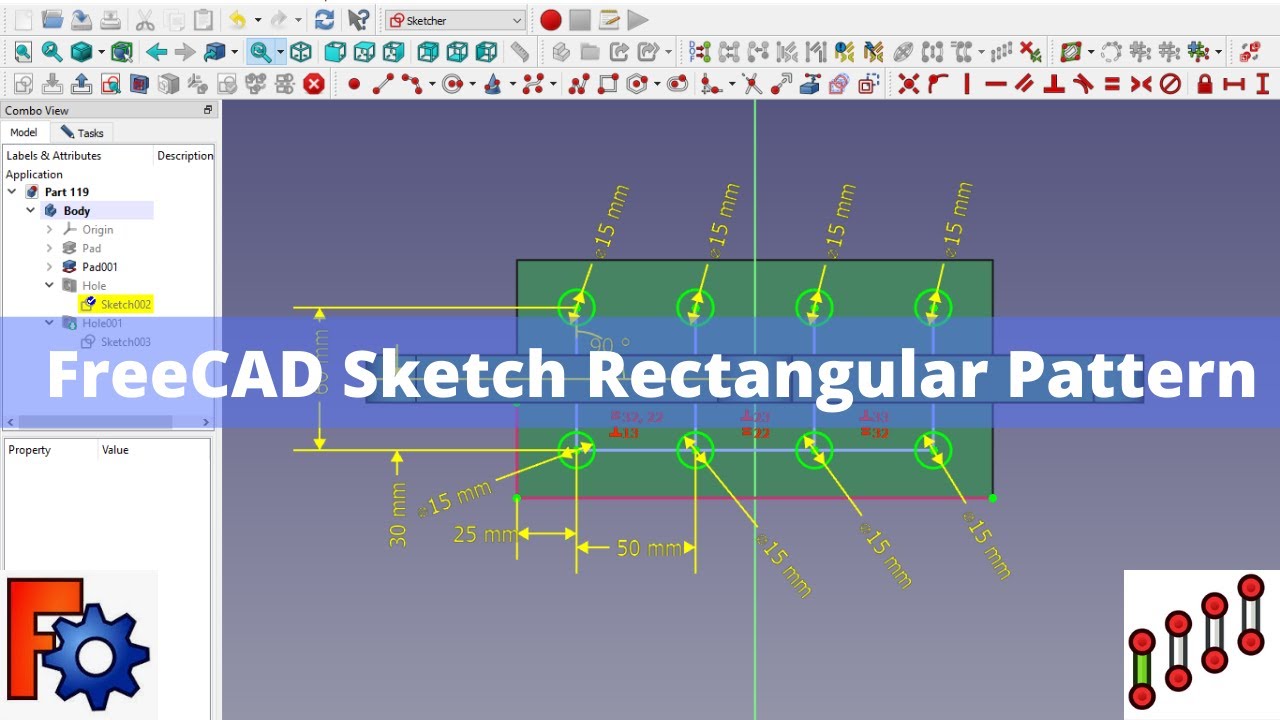
Task: Click the red stop operation X icon
Action: point(314,84)
